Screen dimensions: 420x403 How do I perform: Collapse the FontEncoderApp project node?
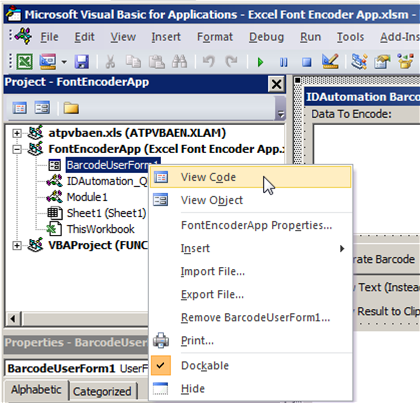[x=16, y=149]
